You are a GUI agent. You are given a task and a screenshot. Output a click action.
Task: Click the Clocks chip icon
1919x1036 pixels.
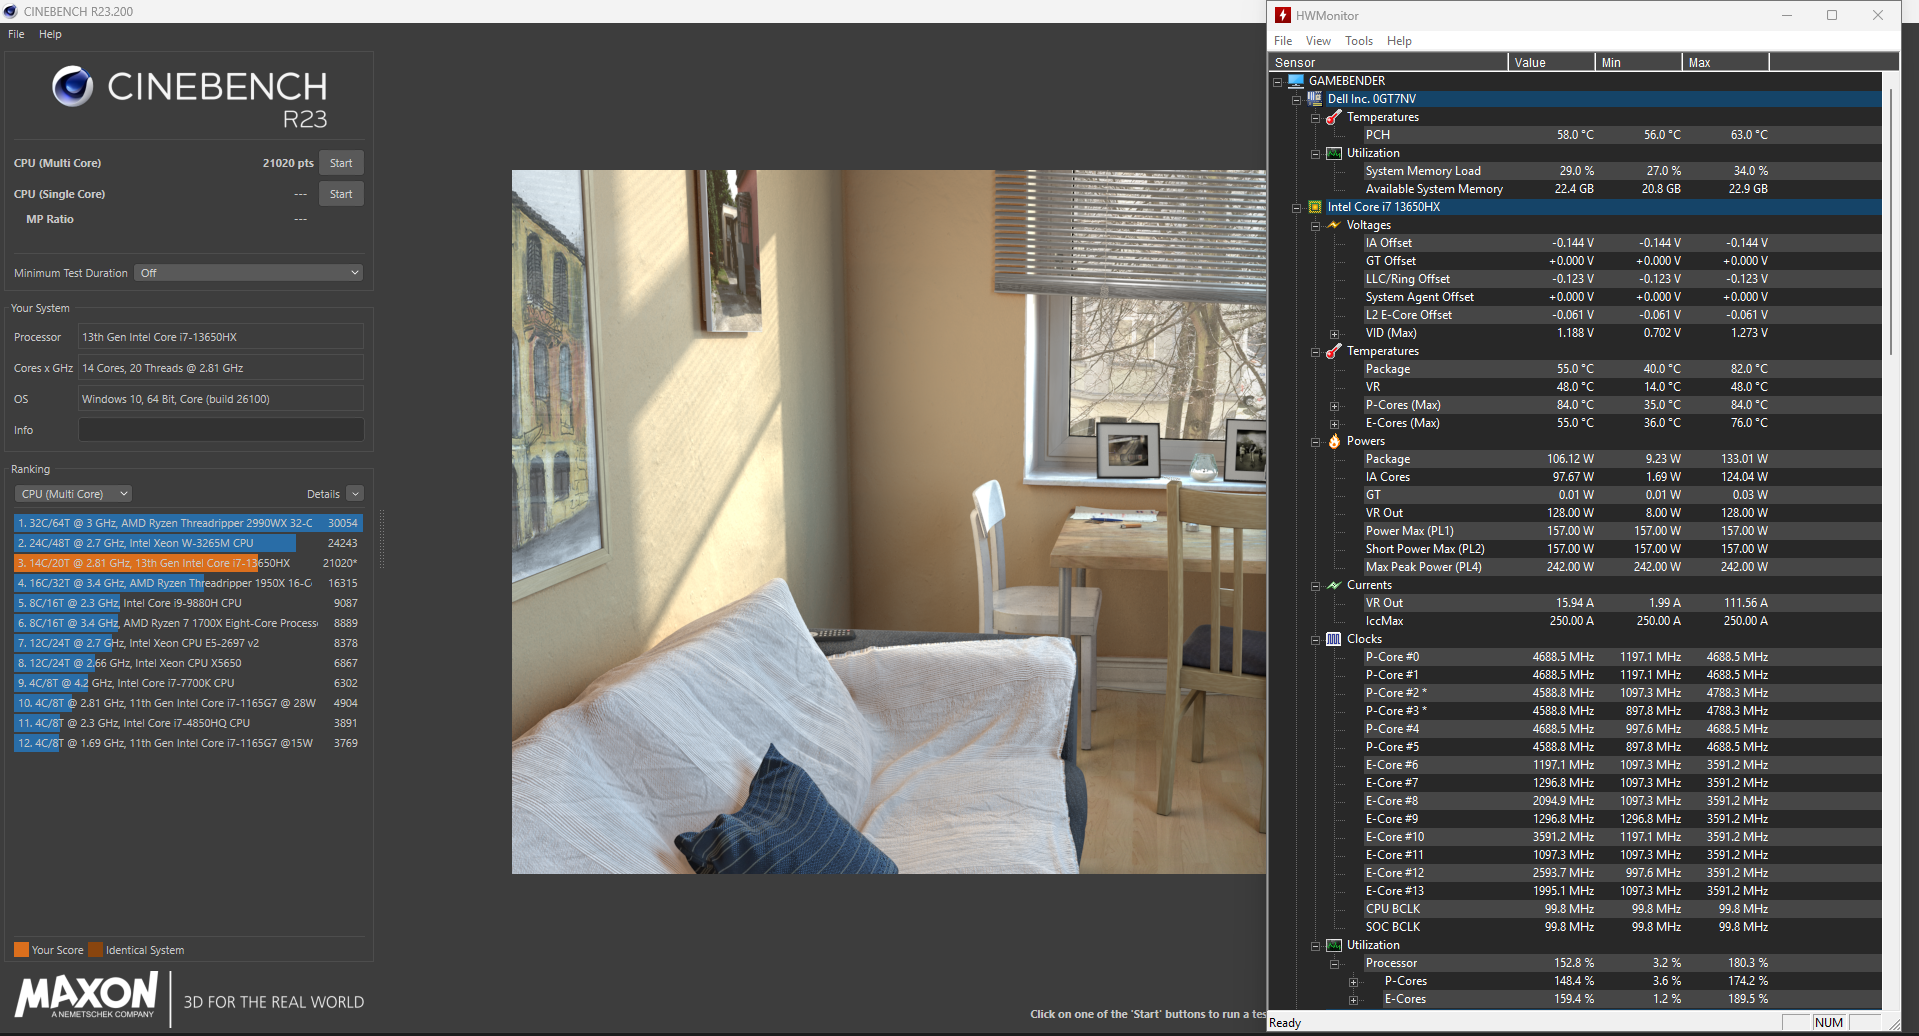[x=1334, y=639]
